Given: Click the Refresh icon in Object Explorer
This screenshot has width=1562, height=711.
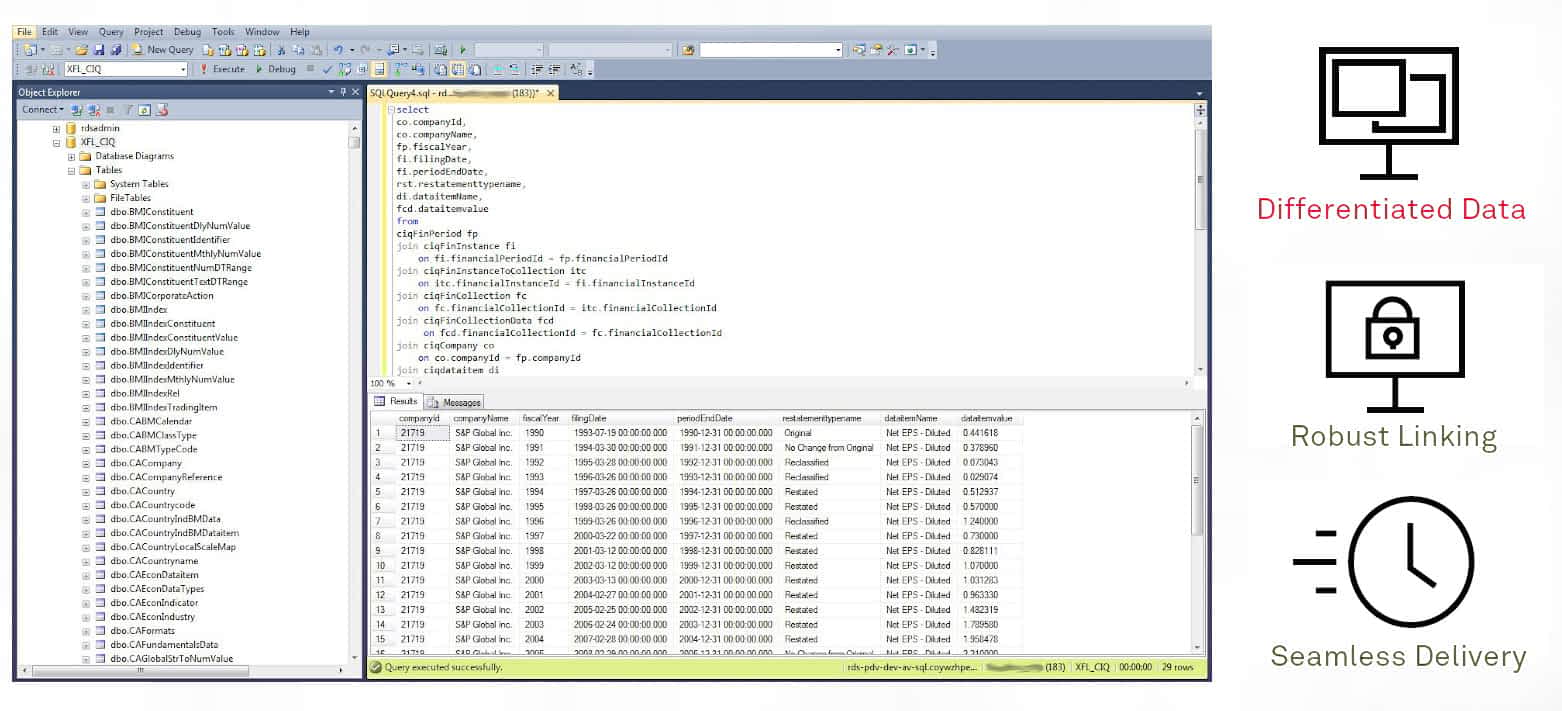Looking at the screenshot, I should point(145,110).
